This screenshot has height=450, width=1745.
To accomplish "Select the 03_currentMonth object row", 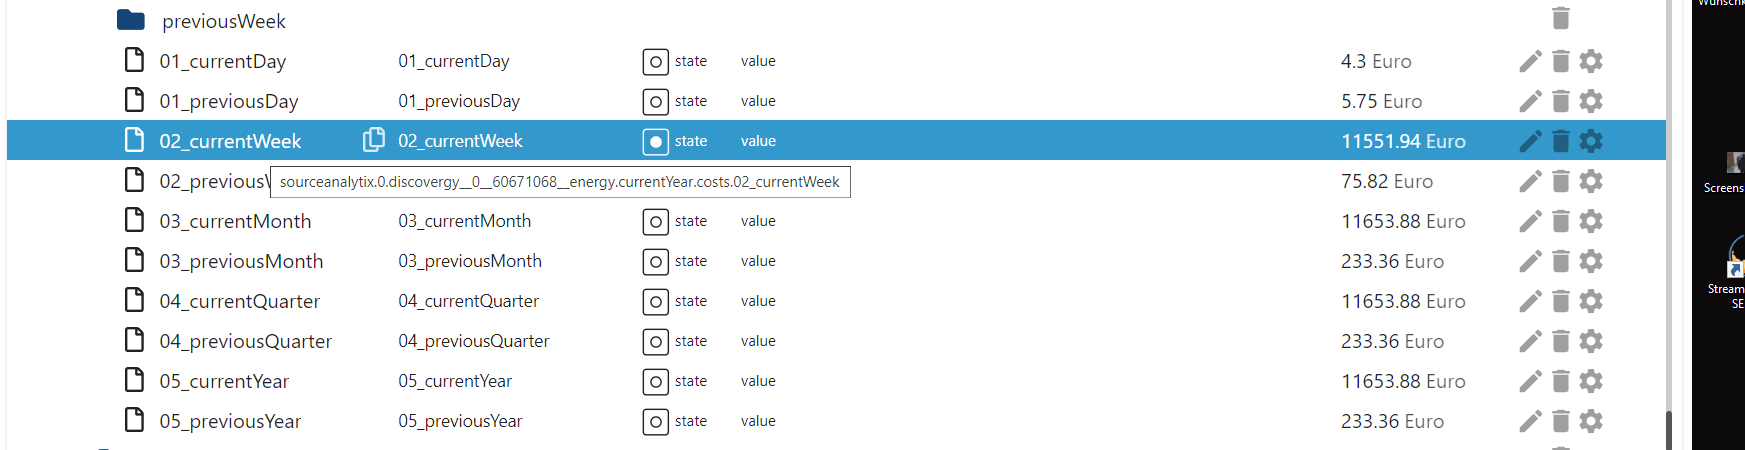I will click(235, 221).
